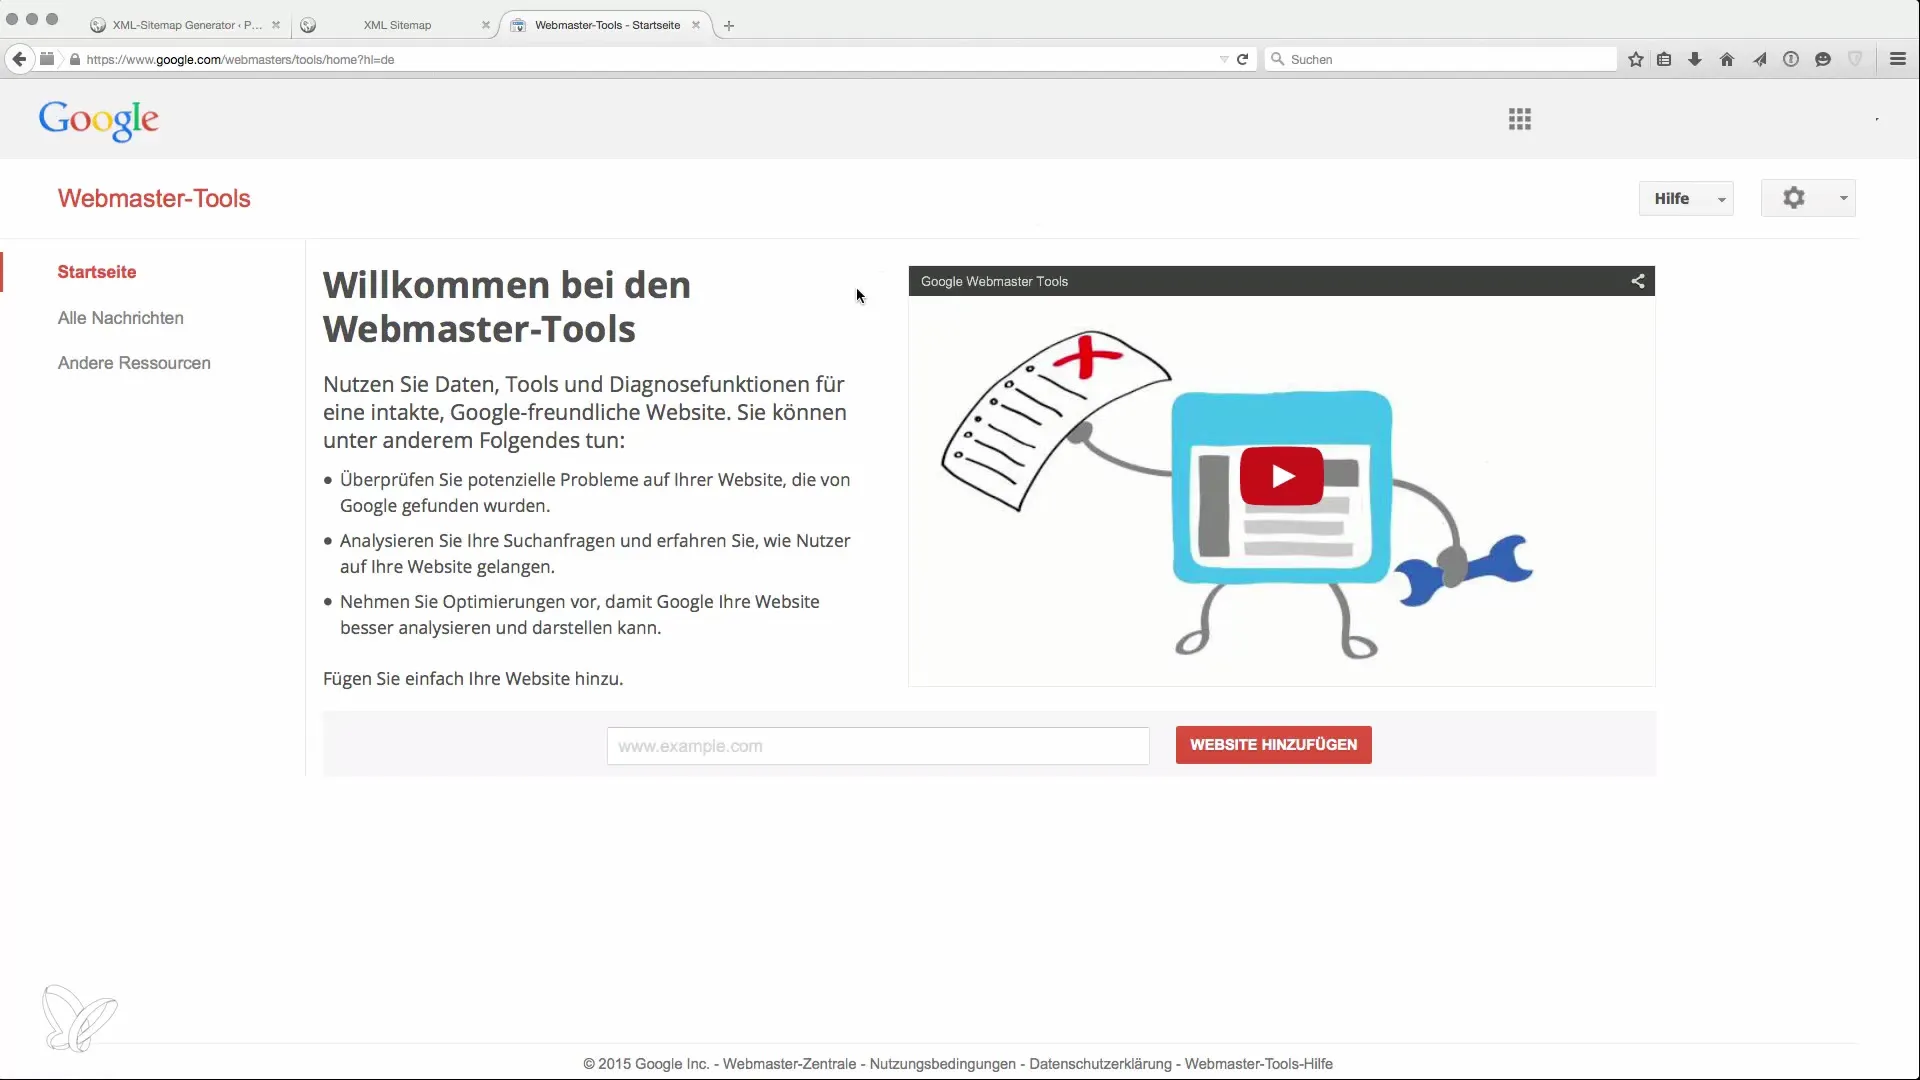
Task: Open the Webmaster-Tools-Hilfe footer link
Action: click(x=1259, y=1064)
